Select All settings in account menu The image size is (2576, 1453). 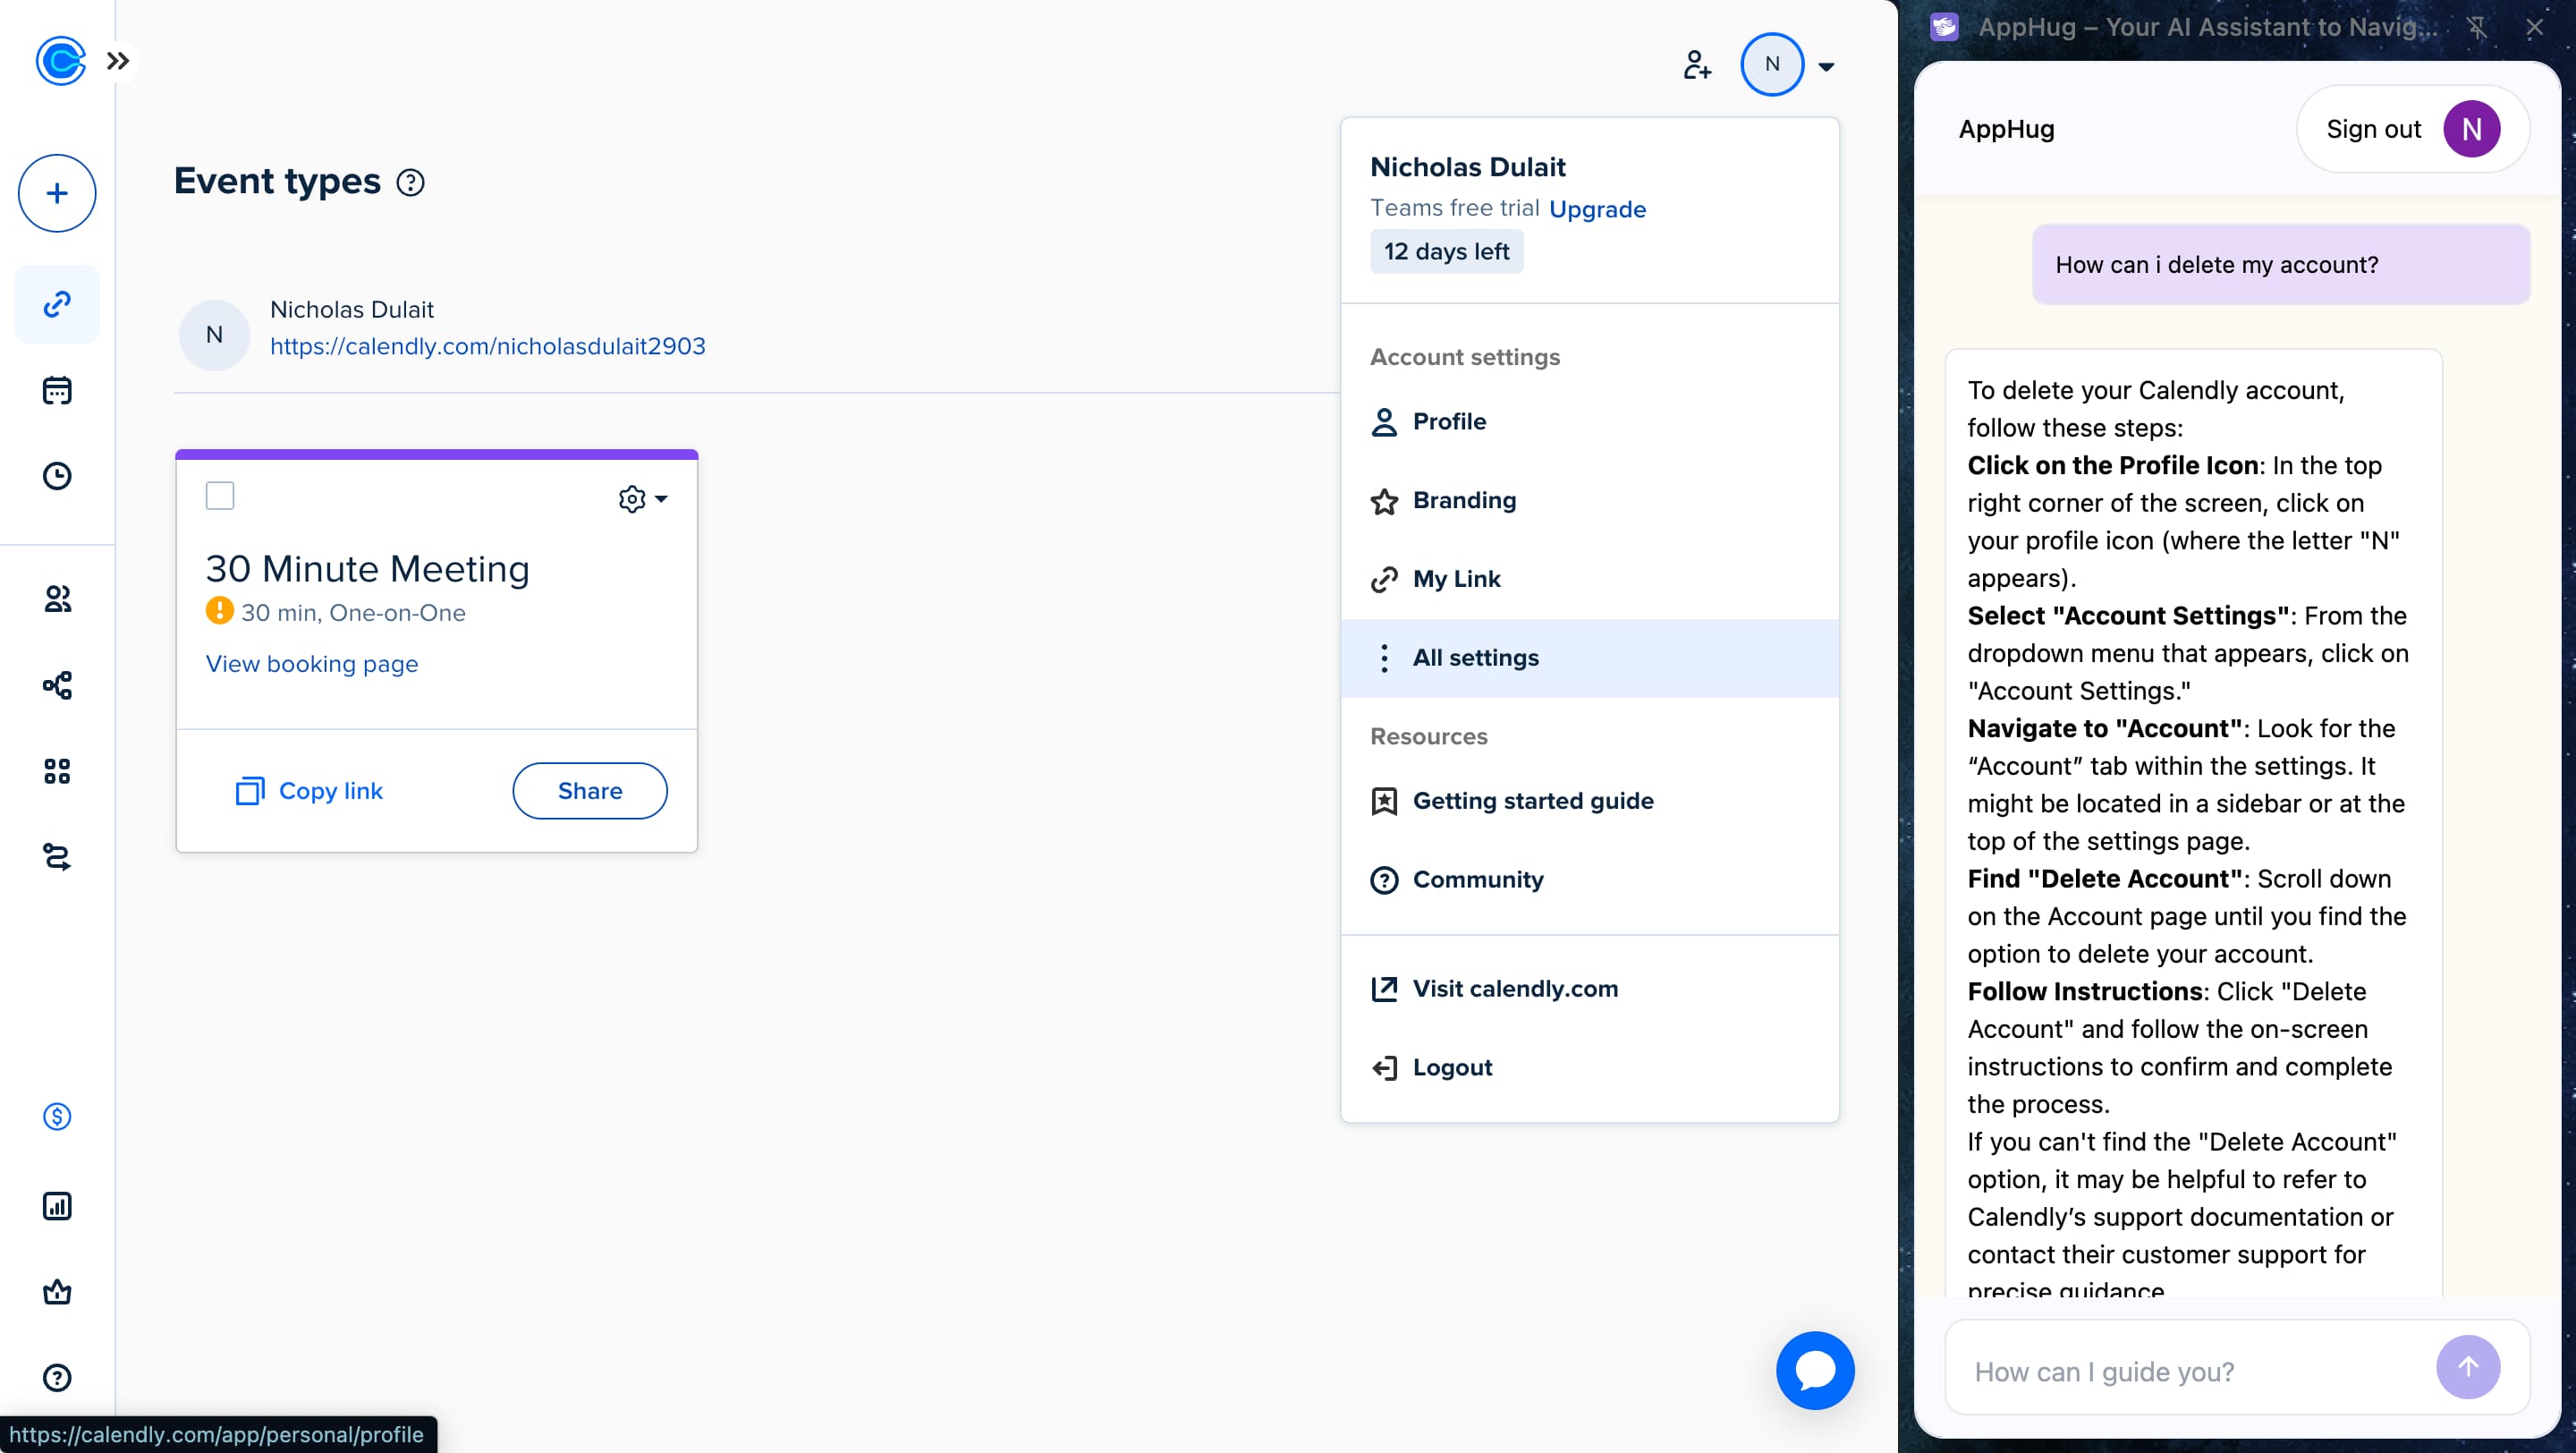pyautogui.click(x=1589, y=658)
